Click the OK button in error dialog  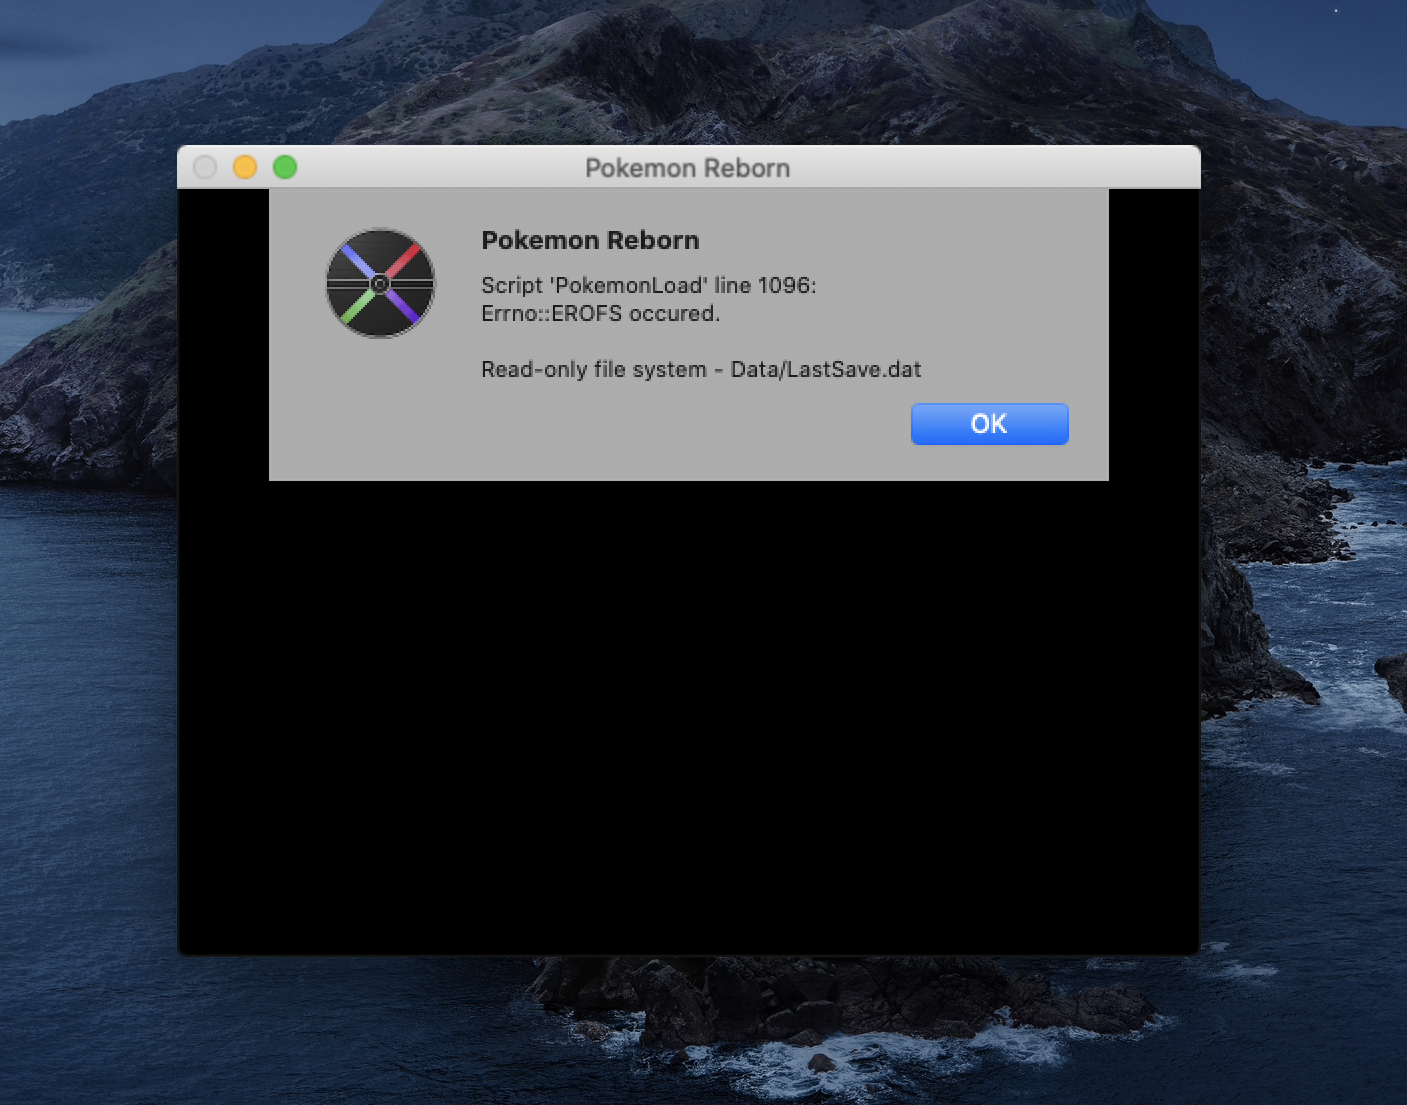[989, 424]
